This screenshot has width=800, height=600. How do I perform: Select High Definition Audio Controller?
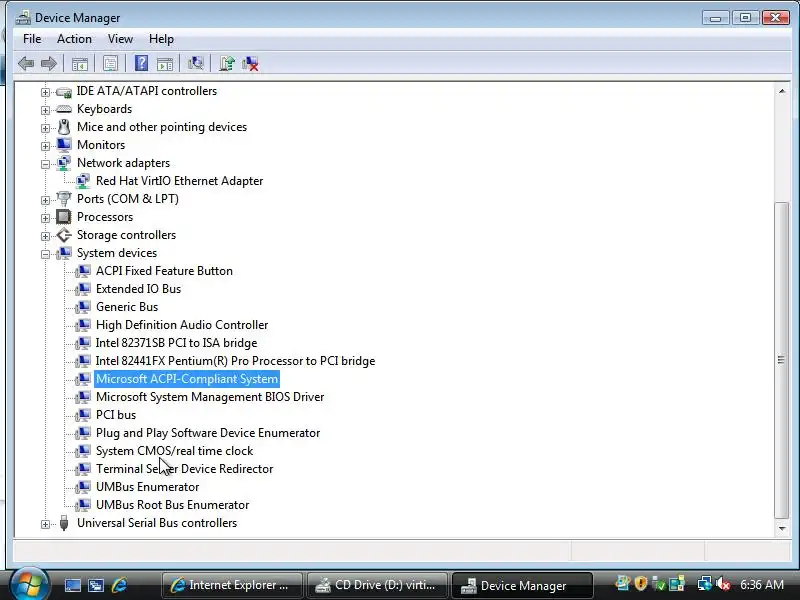tap(182, 325)
